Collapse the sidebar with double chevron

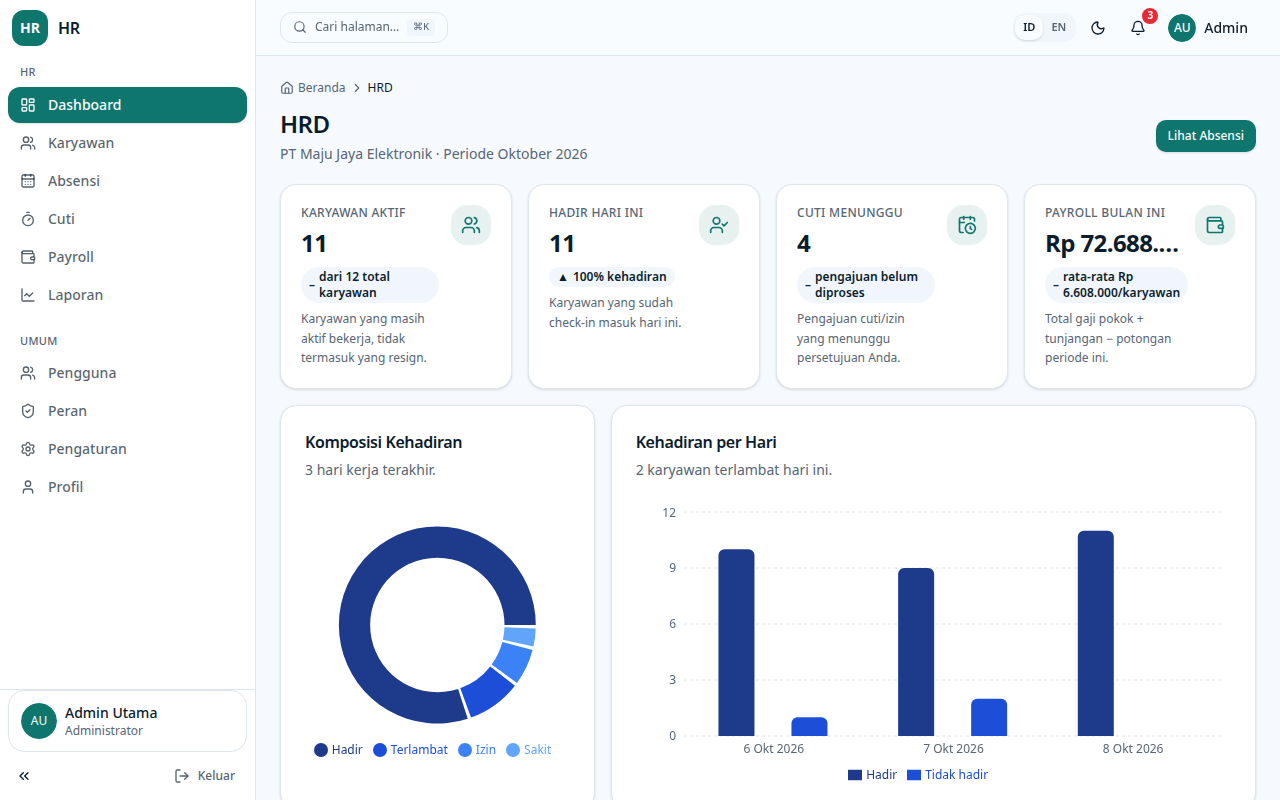(24, 776)
